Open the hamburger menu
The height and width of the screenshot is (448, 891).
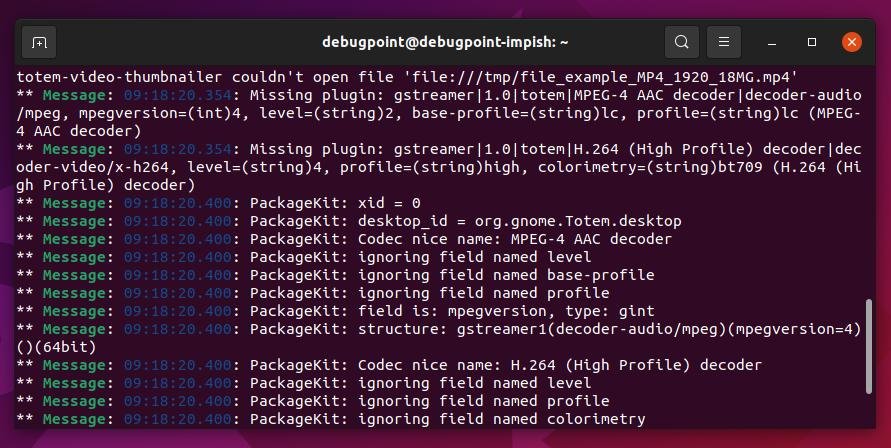723,42
